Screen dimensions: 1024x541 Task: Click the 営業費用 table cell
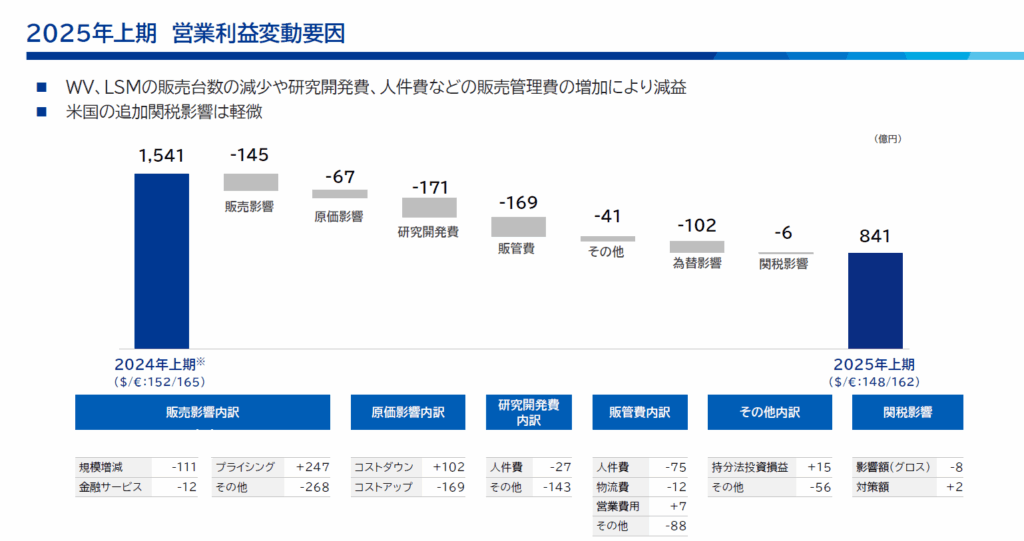[618, 506]
